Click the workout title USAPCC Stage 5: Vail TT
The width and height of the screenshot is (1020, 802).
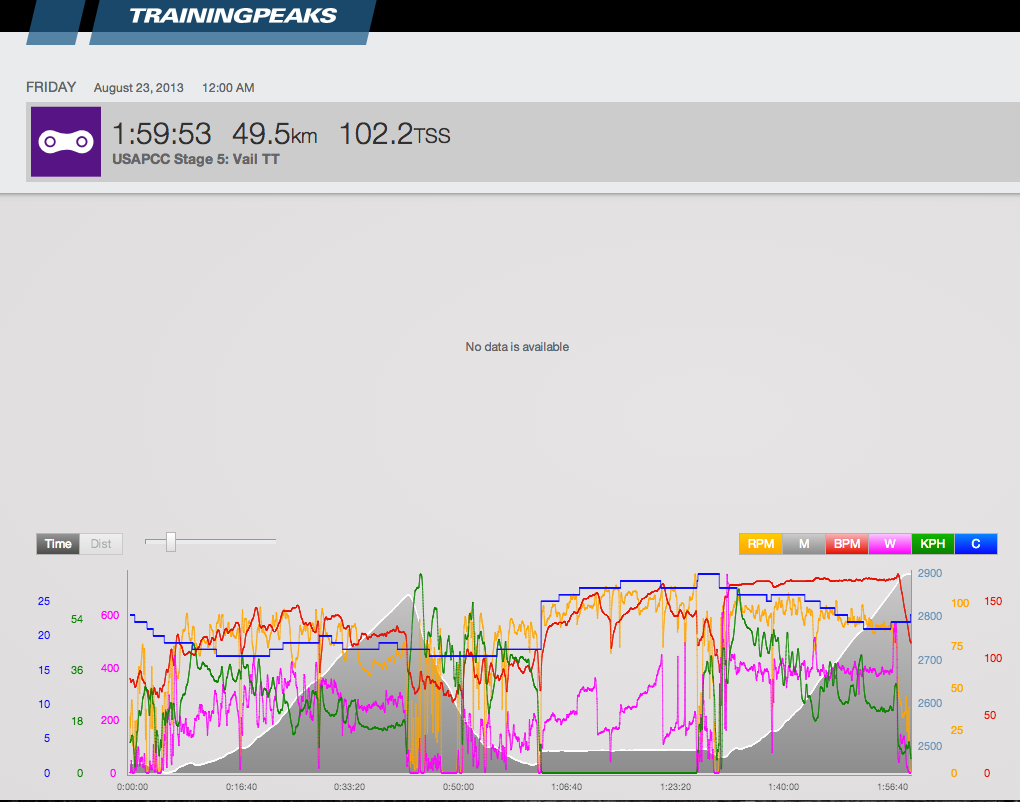(x=196, y=159)
